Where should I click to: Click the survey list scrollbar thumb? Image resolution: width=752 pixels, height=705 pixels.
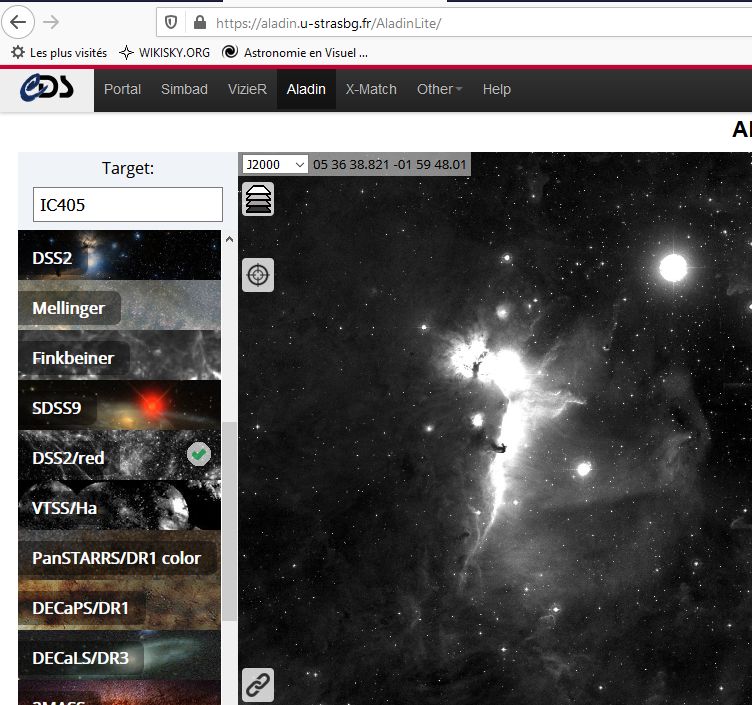229,521
